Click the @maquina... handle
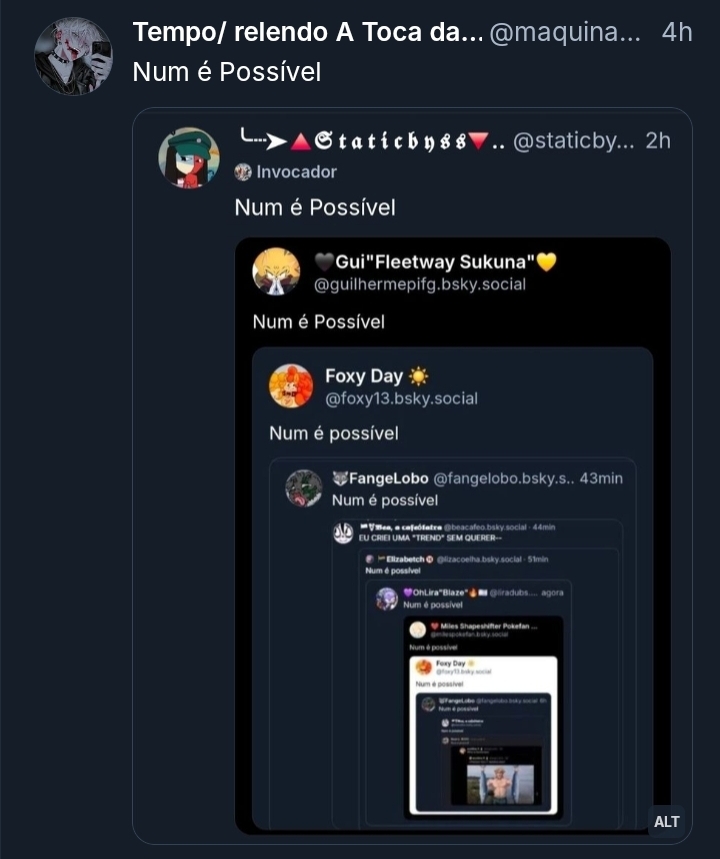720x859 pixels. [x=566, y=32]
